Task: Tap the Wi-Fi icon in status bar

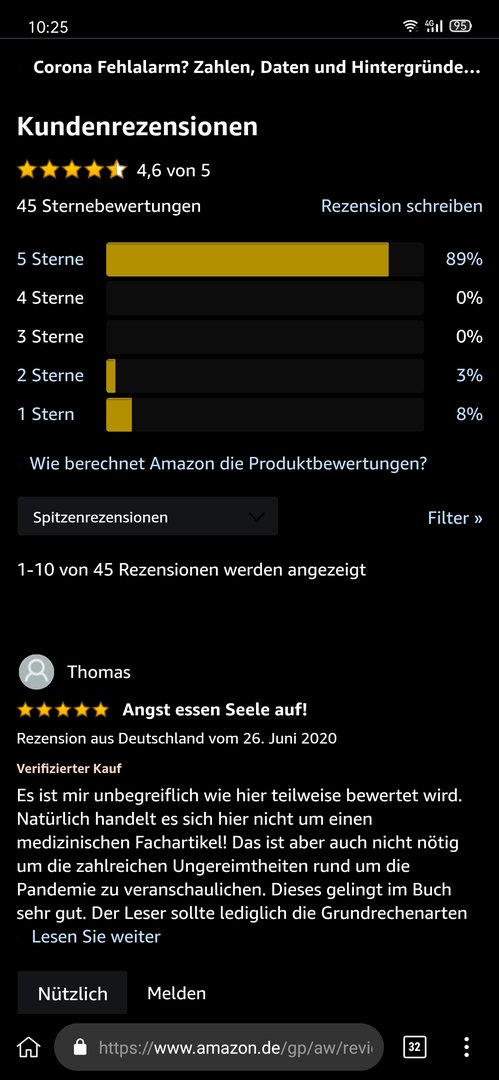Action: [411, 26]
